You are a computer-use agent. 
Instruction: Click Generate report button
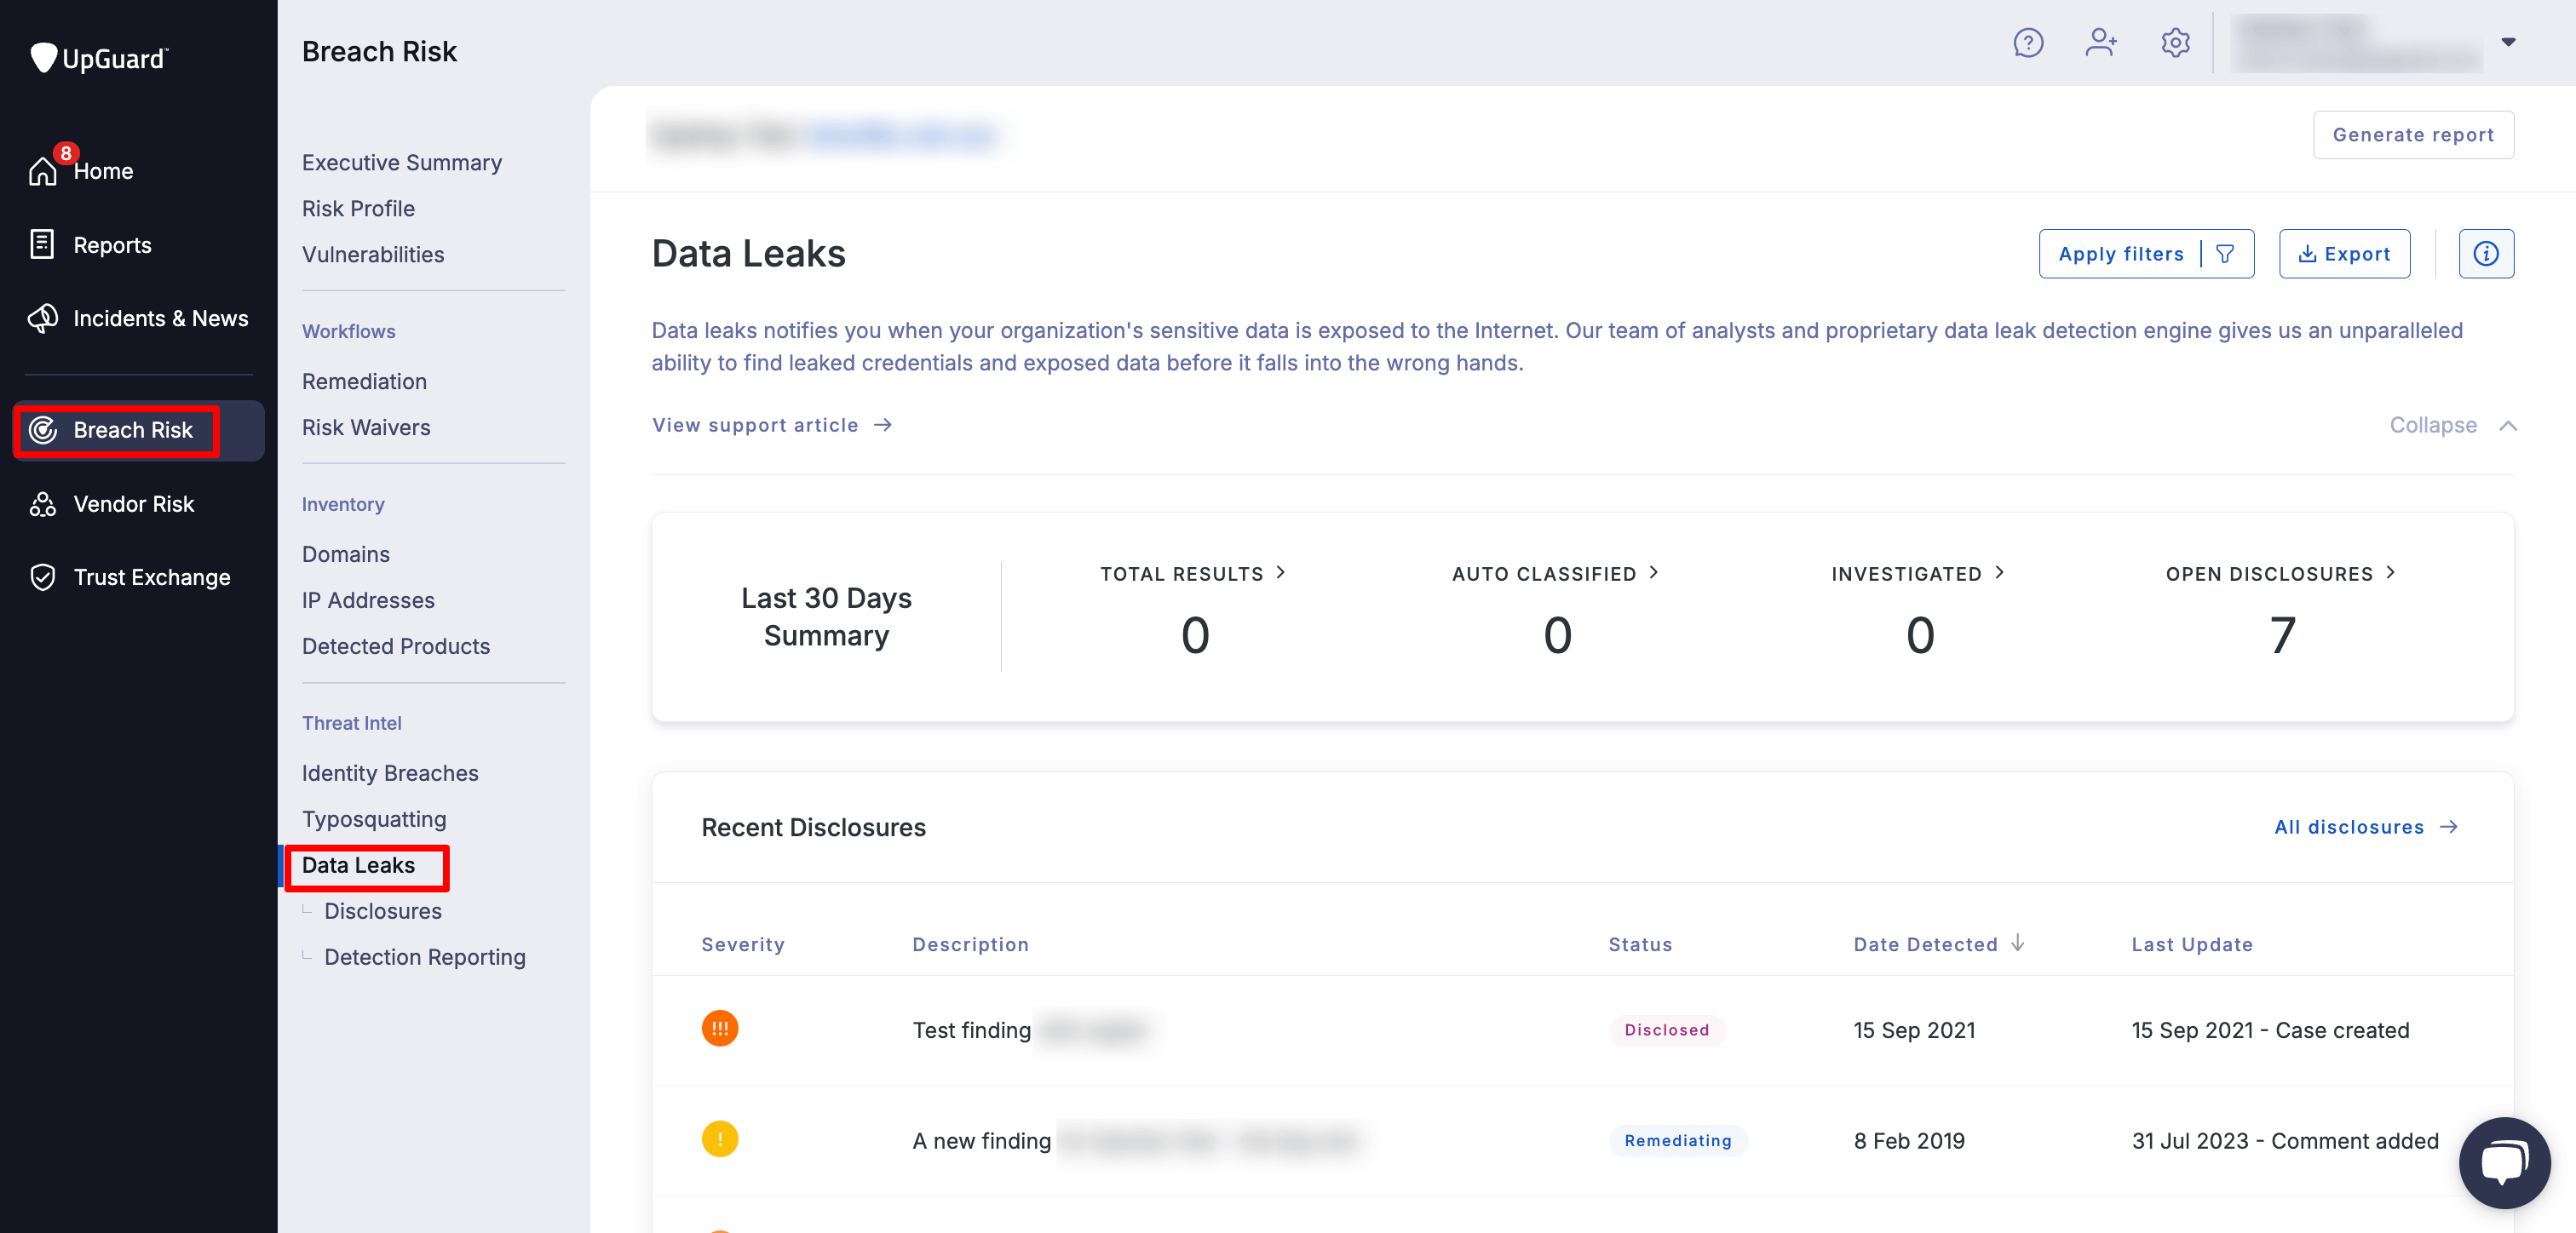(x=2413, y=134)
